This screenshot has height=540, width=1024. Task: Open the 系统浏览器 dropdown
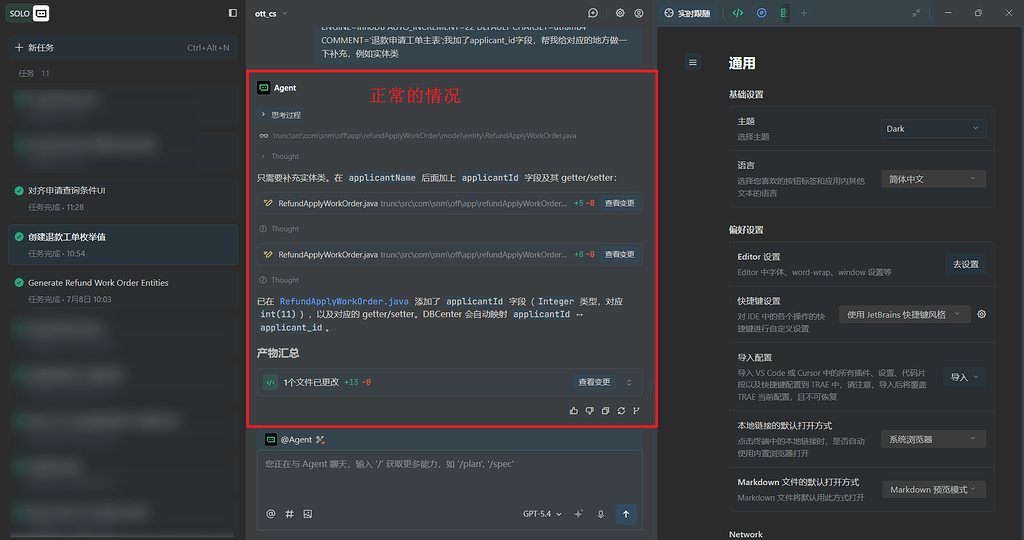click(x=933, y=439)
